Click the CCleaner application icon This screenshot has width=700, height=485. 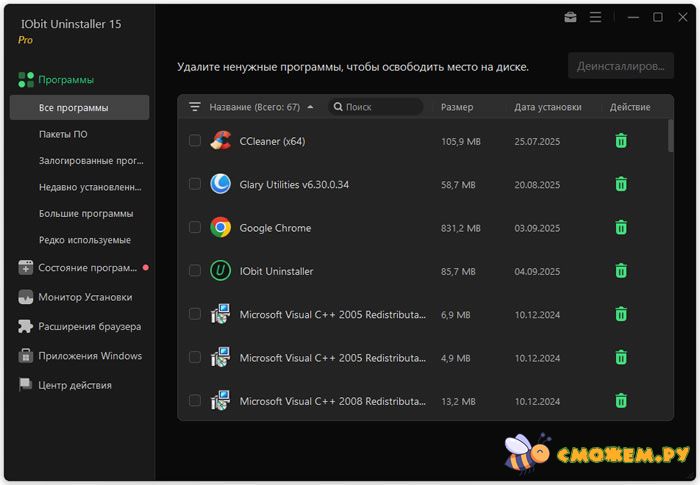(221, 140)
